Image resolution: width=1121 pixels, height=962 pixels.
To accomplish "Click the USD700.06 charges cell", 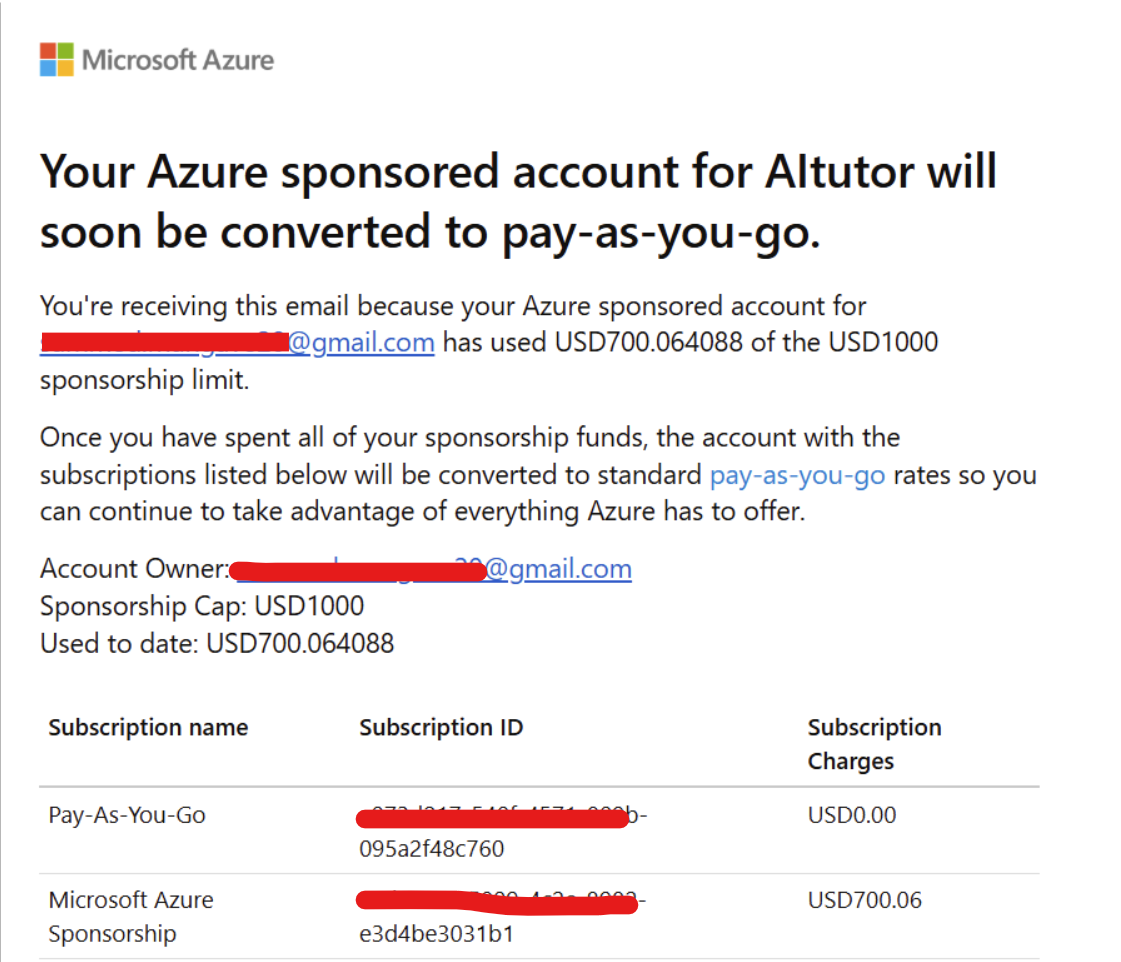I will [865, 900].
